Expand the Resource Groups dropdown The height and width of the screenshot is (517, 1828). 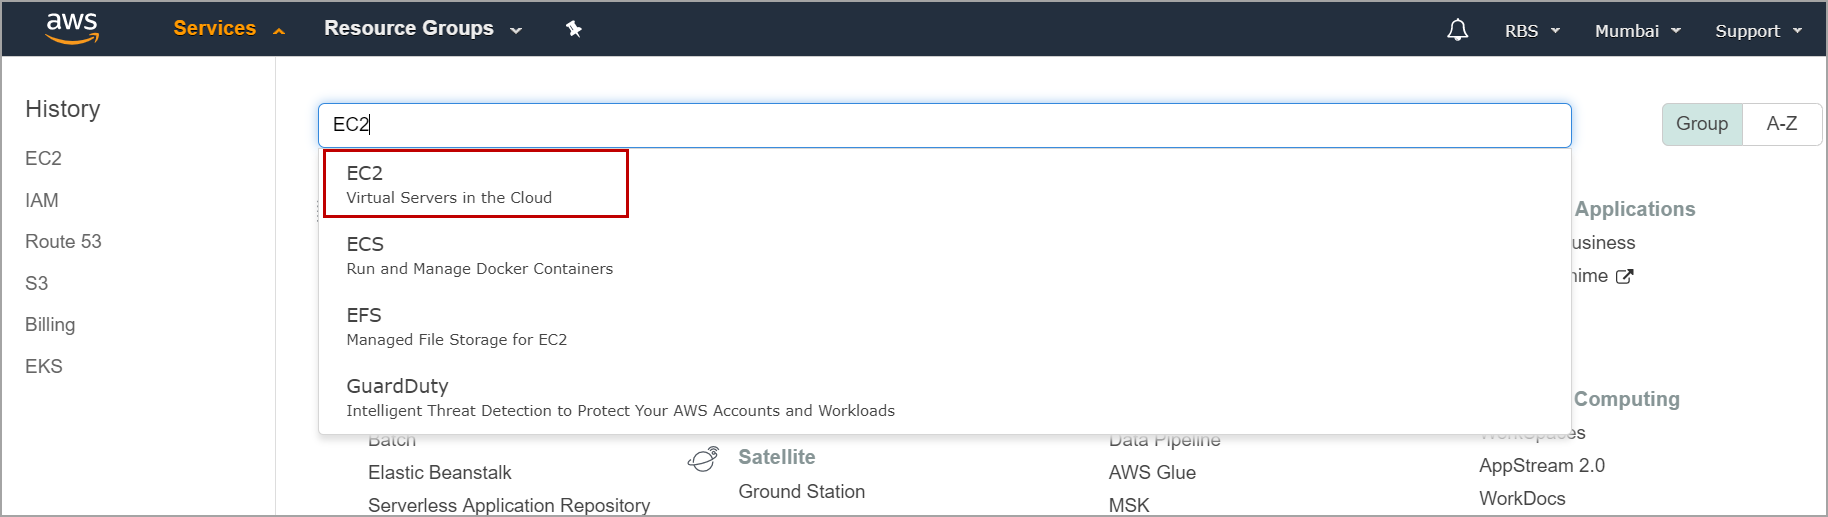[x=422, y=29]
